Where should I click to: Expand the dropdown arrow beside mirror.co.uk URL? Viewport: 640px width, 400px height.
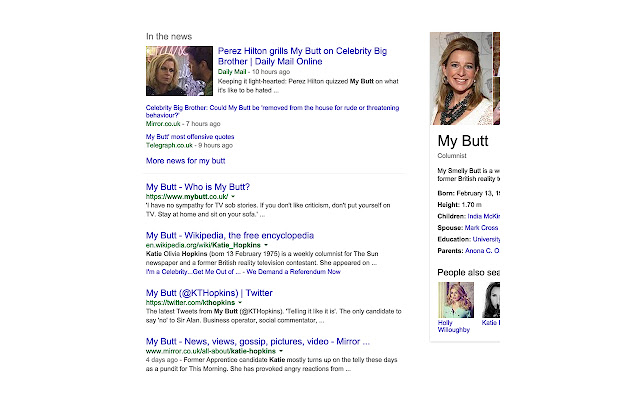tap(281, 351)
